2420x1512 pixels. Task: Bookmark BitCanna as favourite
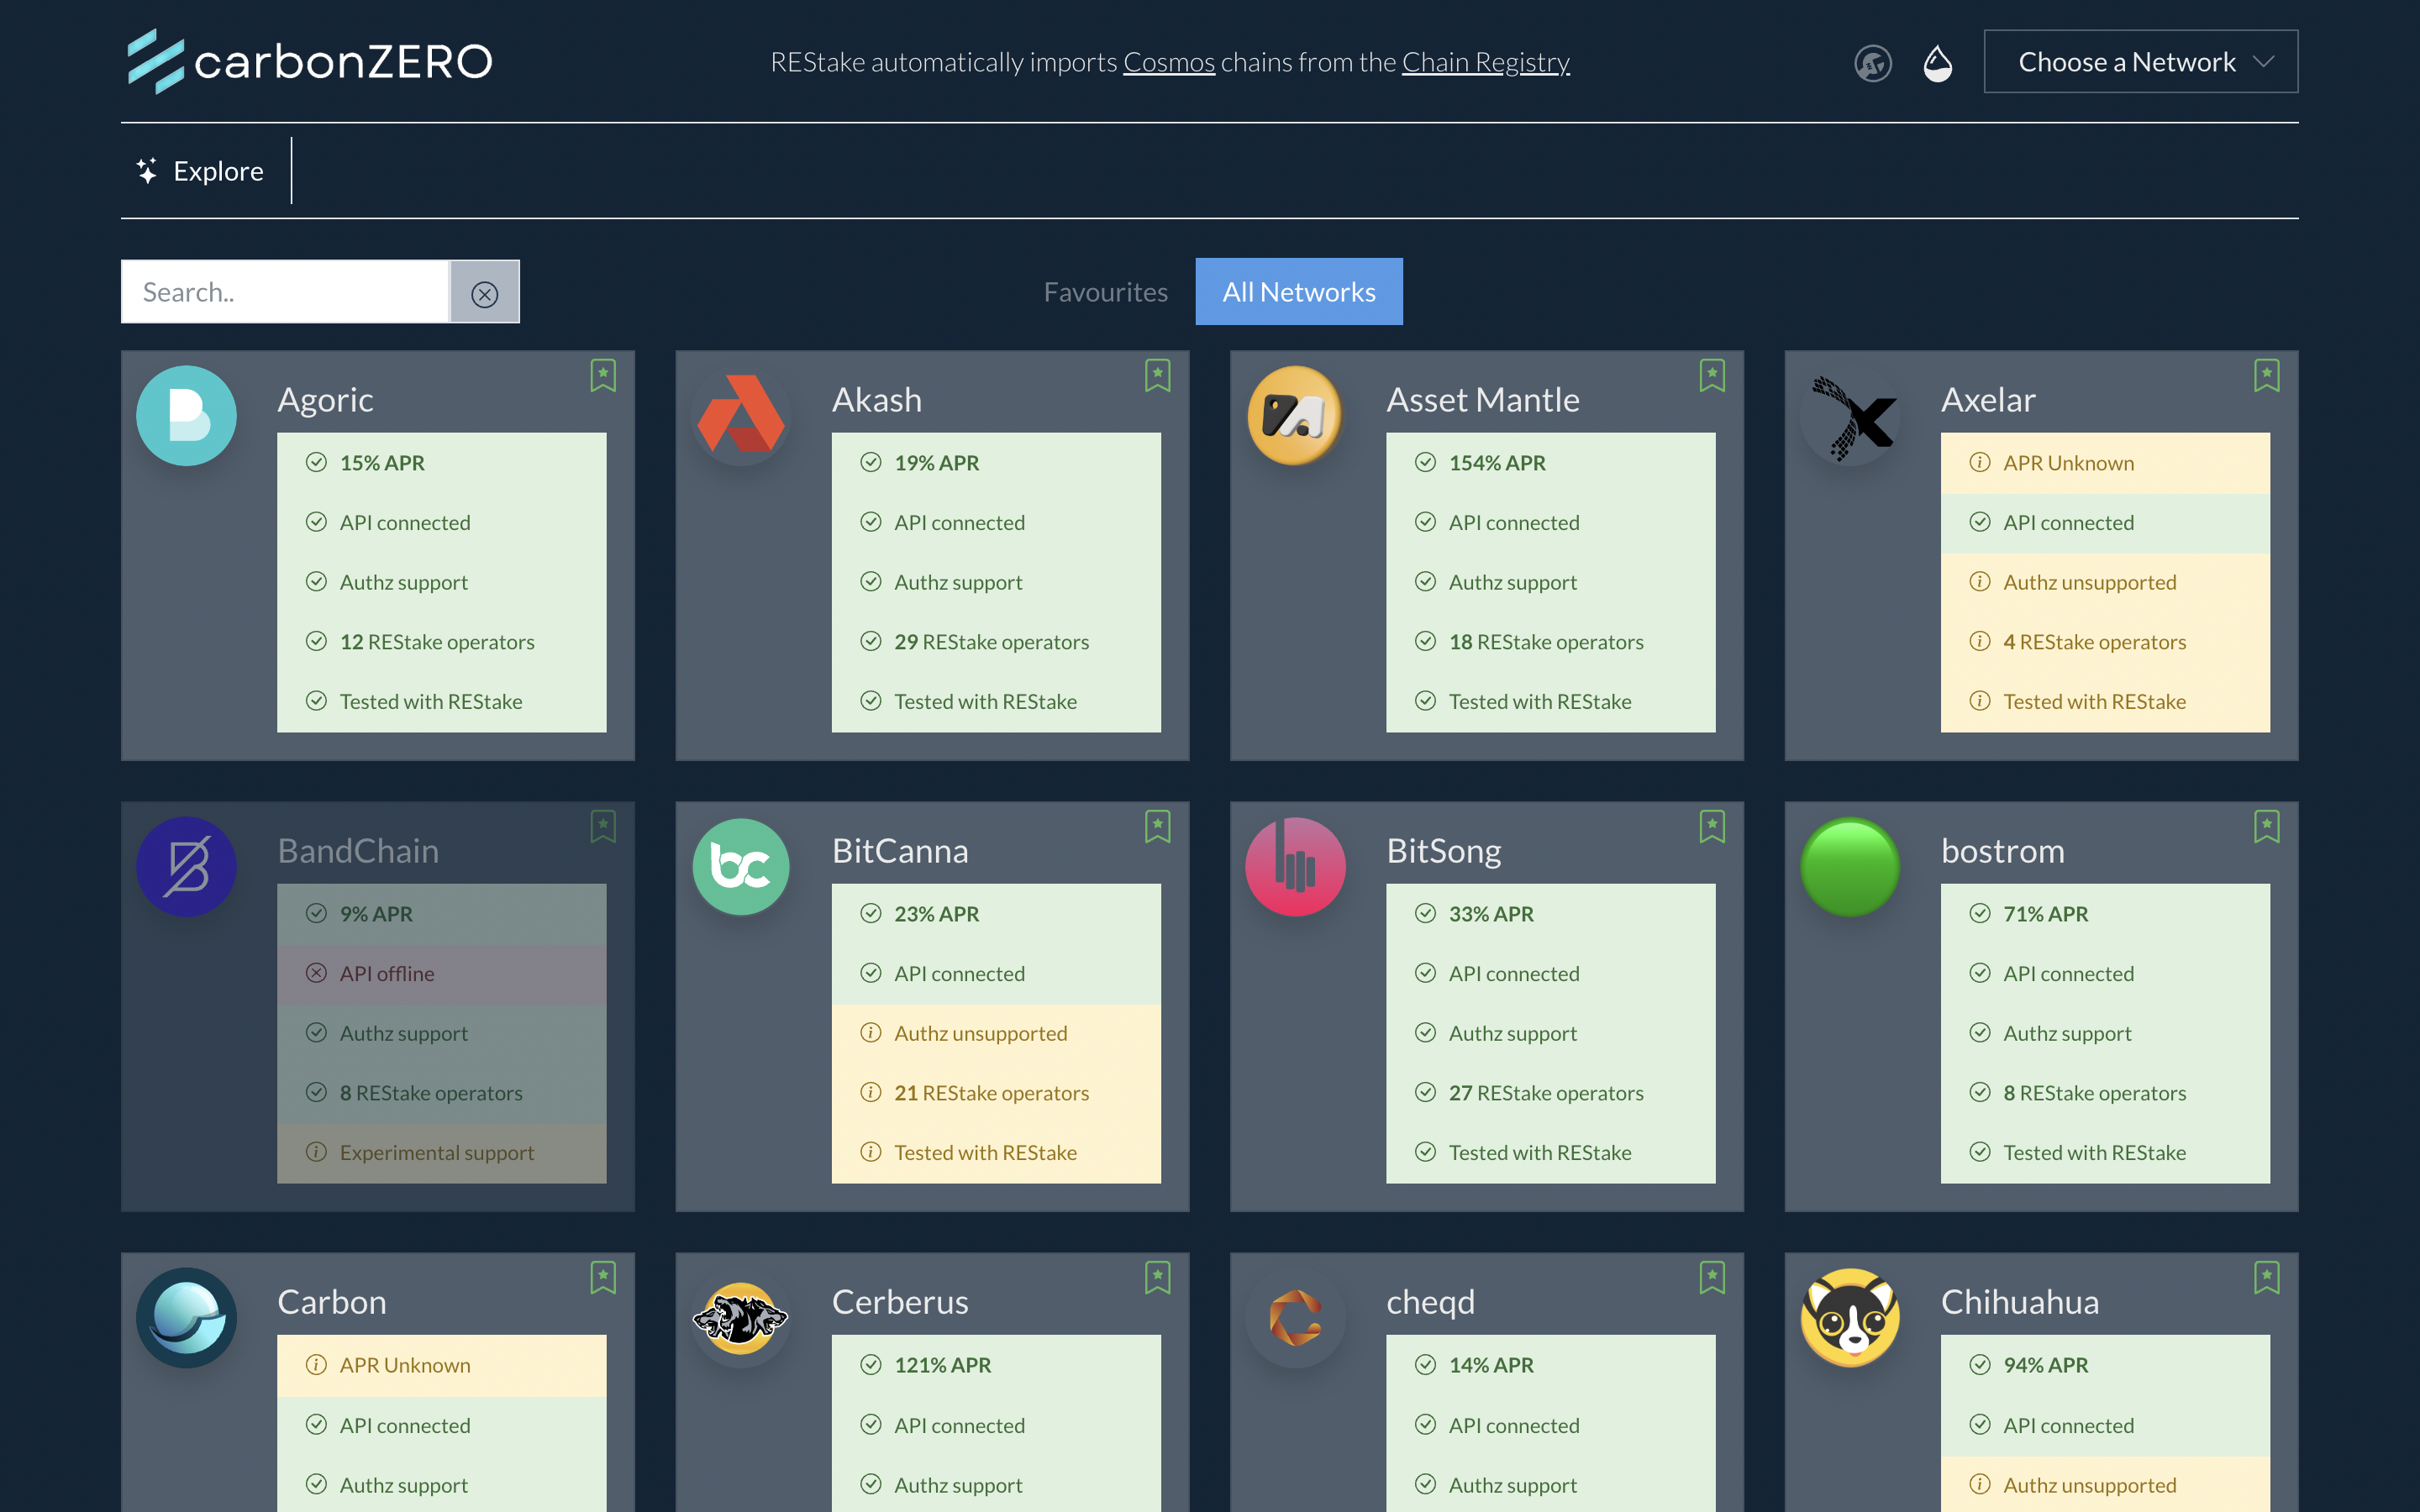point(1157,826)
